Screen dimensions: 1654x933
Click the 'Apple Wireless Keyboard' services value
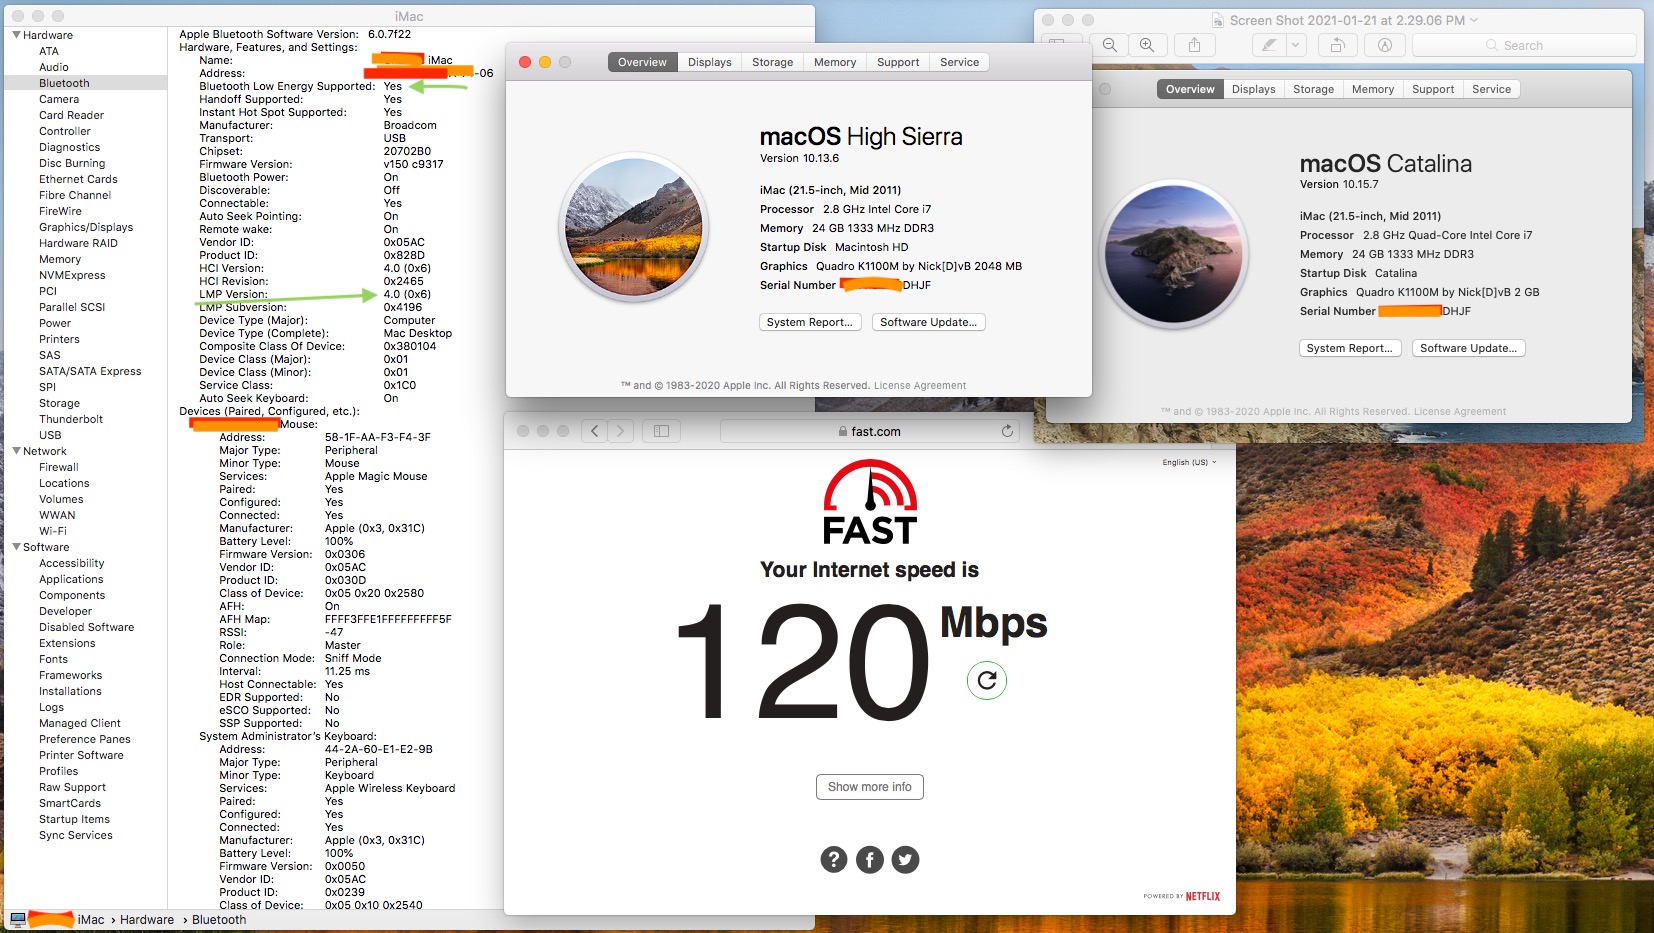[390, 788]
